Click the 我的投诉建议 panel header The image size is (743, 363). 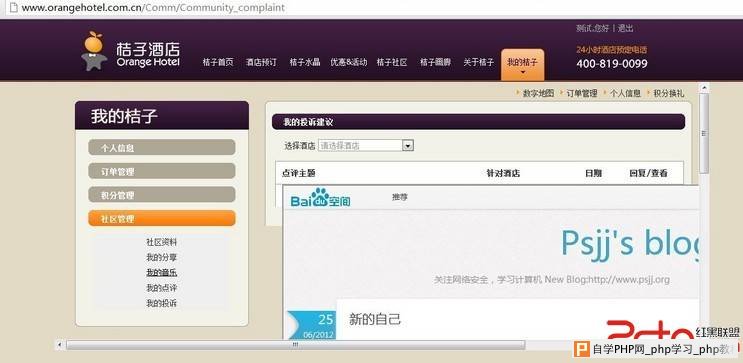(x=479, y=122)
